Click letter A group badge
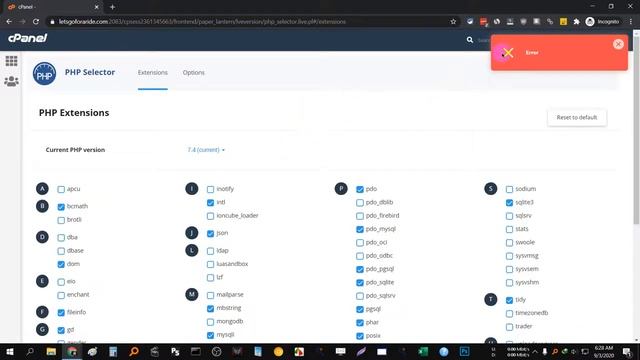Image resolution: width=640 pixels, height=360 pixels. click(42, 189)
